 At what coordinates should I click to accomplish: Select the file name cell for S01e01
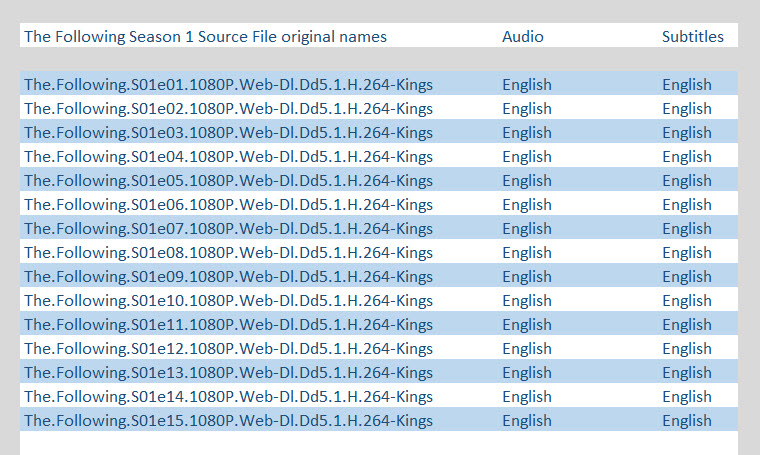point(228,85)
